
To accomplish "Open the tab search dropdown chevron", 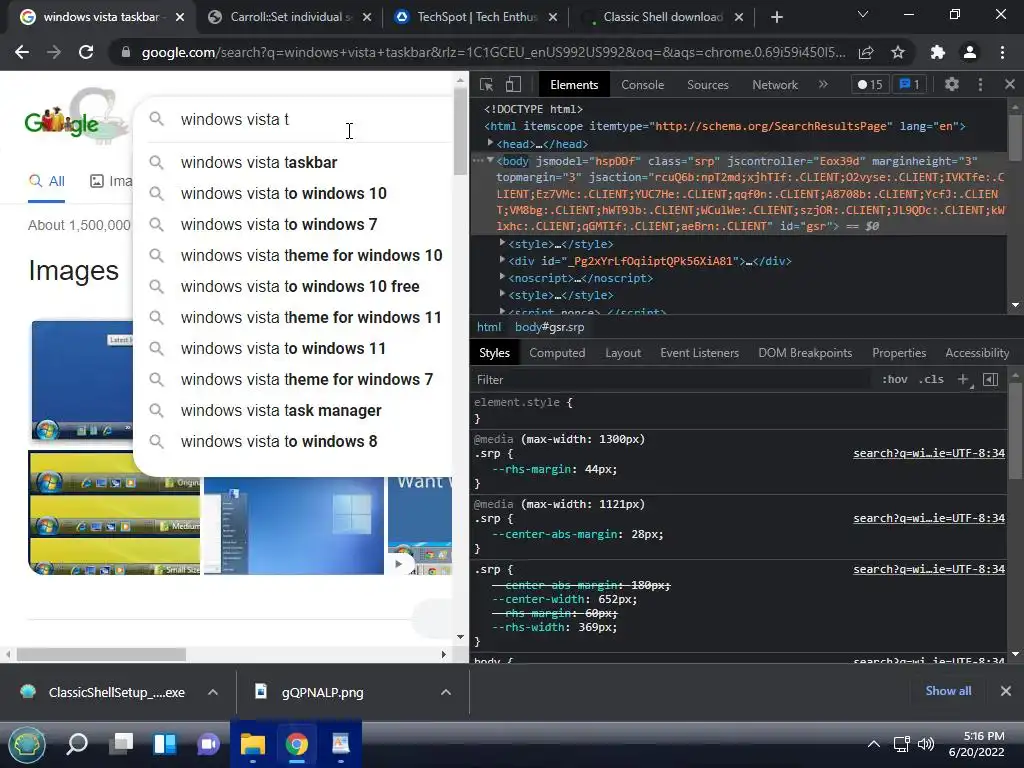I will [x=863, y=14].
